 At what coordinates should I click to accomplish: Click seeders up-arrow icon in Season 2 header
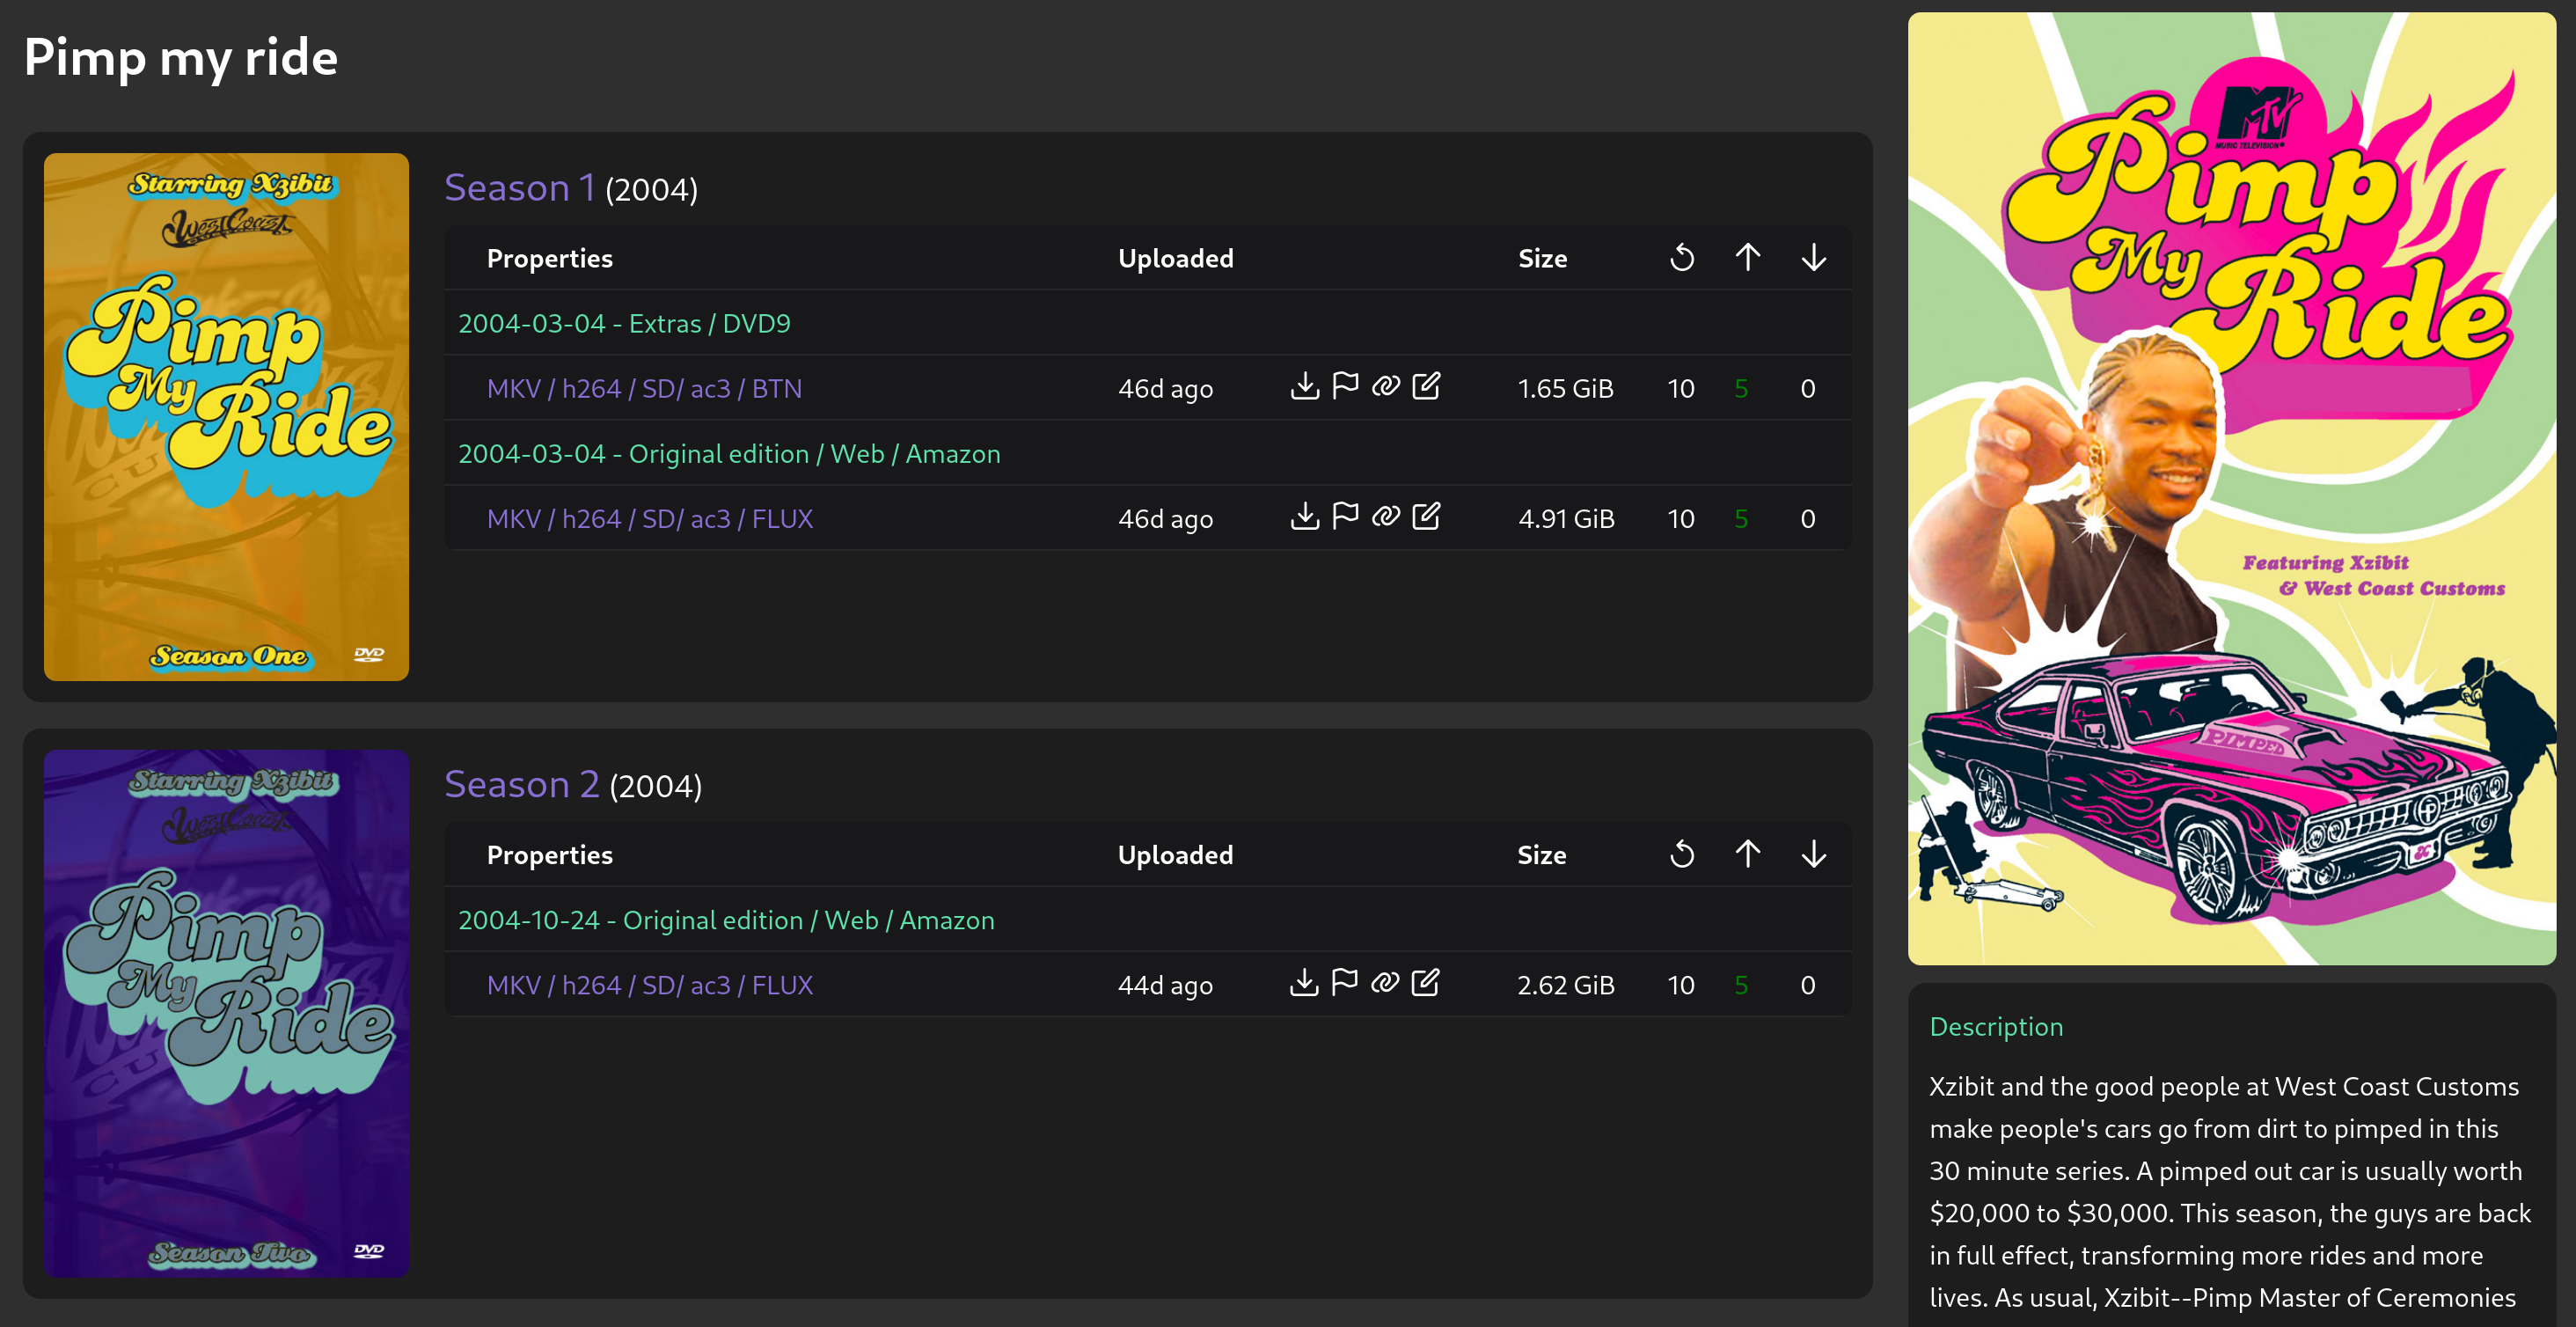point(1748,854)
